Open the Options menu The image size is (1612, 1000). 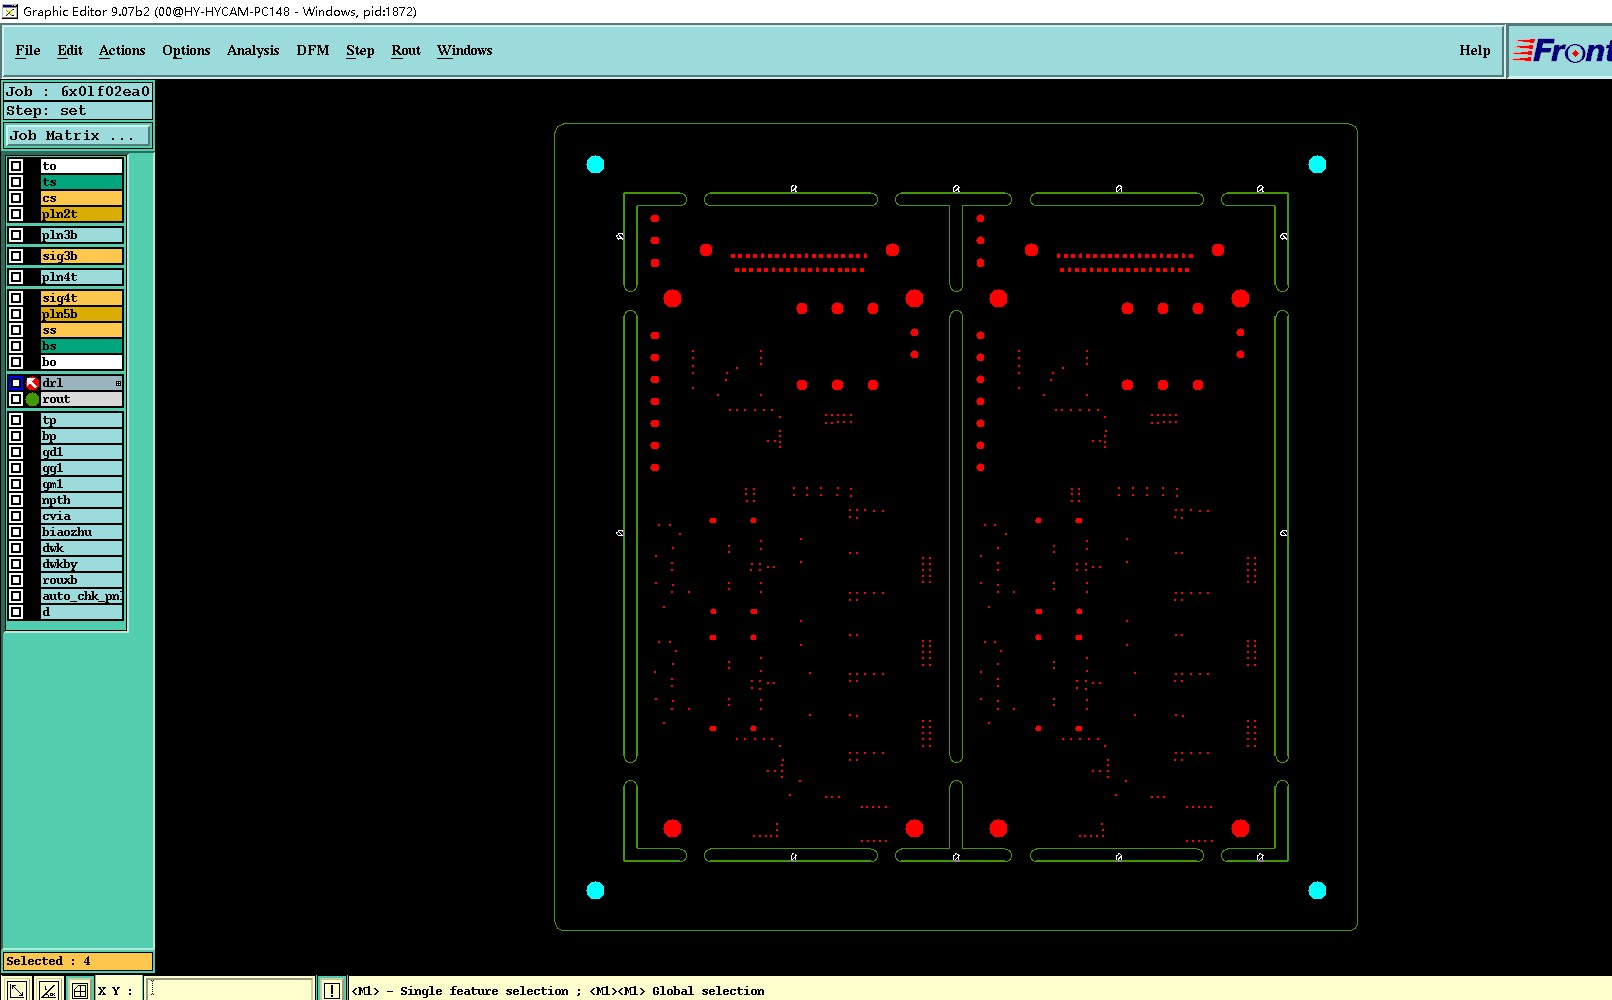[x=186, y=50]
